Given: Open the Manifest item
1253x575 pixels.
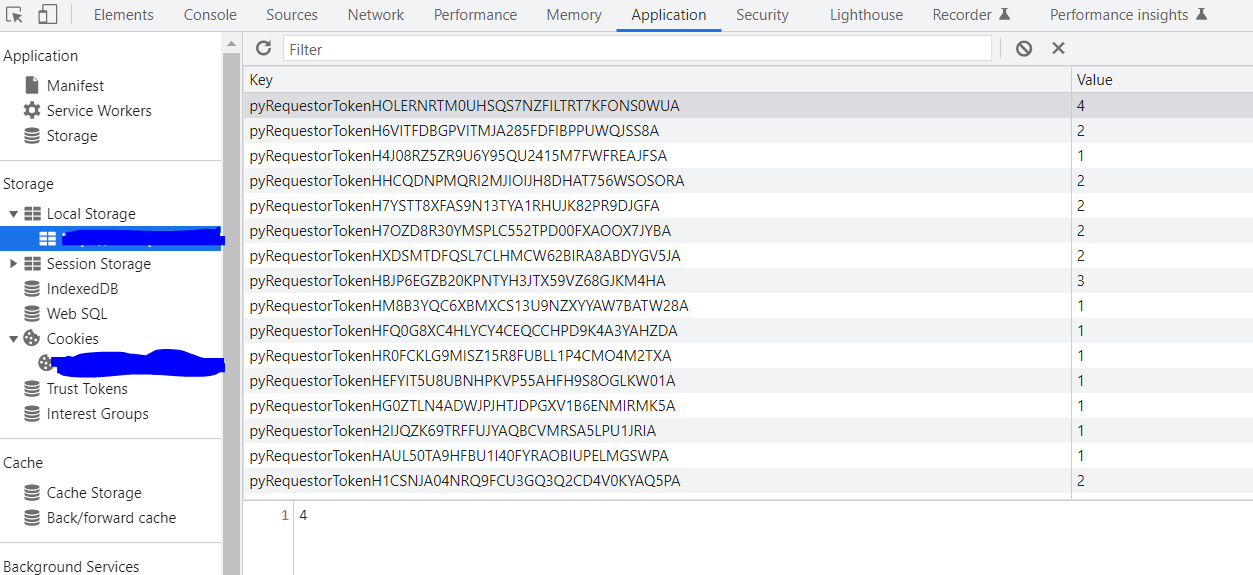Looking at the screenshot, I should tap(75, 85).
